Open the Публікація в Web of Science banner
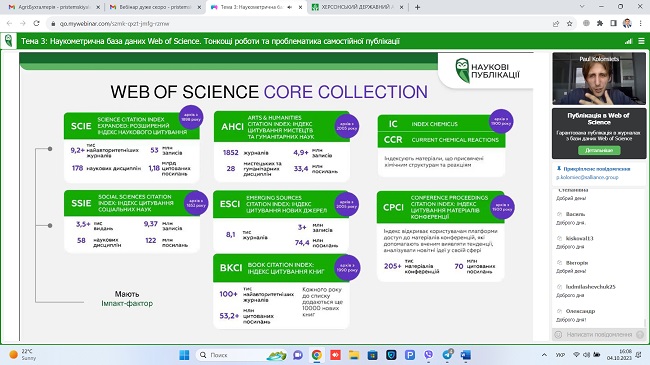 pyautogui.click(x=599, y=133)
